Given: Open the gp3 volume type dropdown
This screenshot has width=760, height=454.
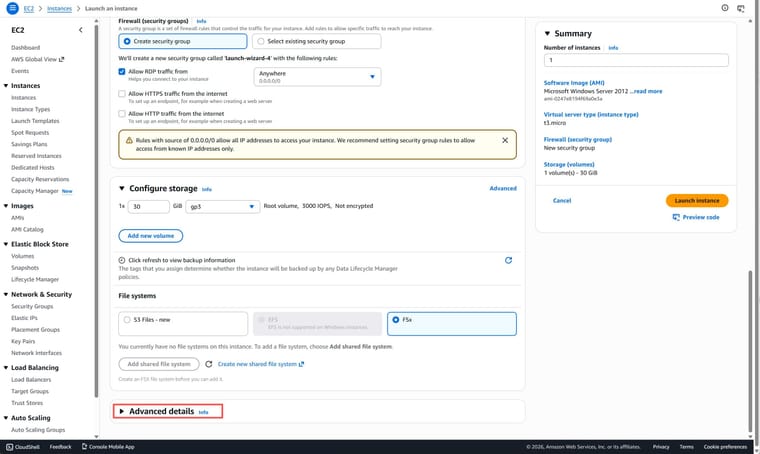Looking at the screenshot, I should pyautogui.click(x=222, y=206).
